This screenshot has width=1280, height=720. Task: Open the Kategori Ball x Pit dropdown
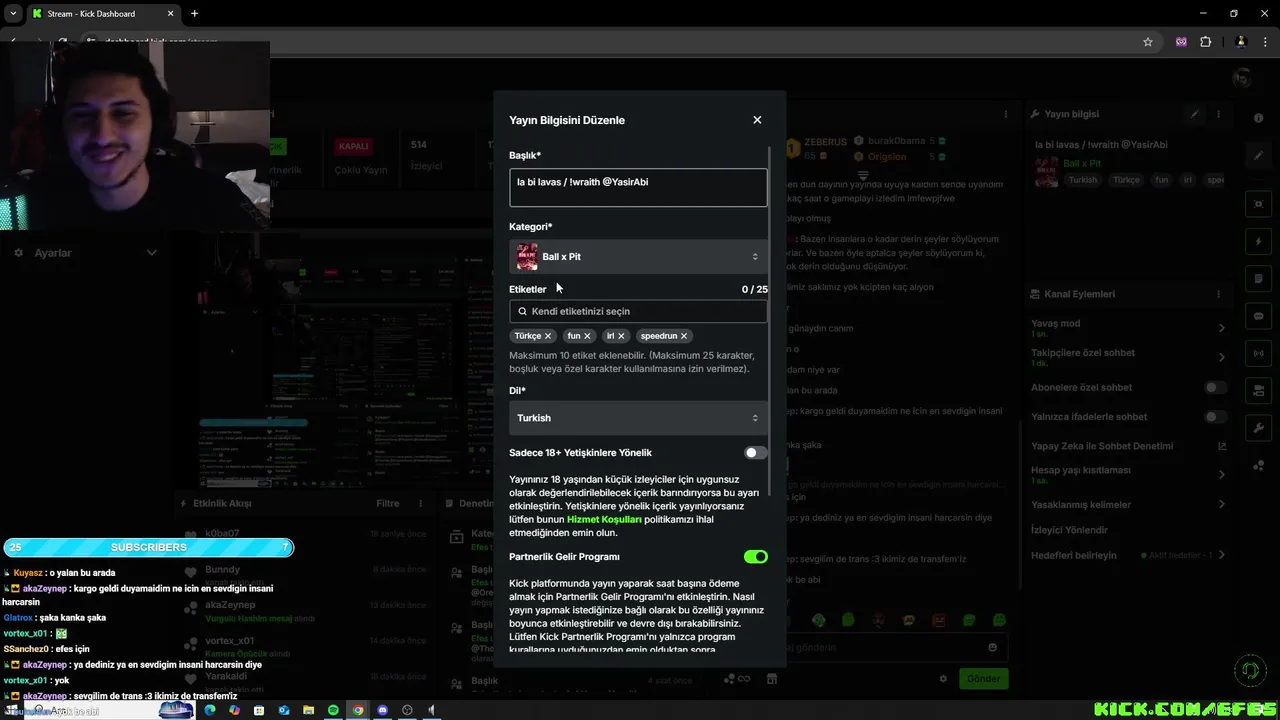click(638, 257)
